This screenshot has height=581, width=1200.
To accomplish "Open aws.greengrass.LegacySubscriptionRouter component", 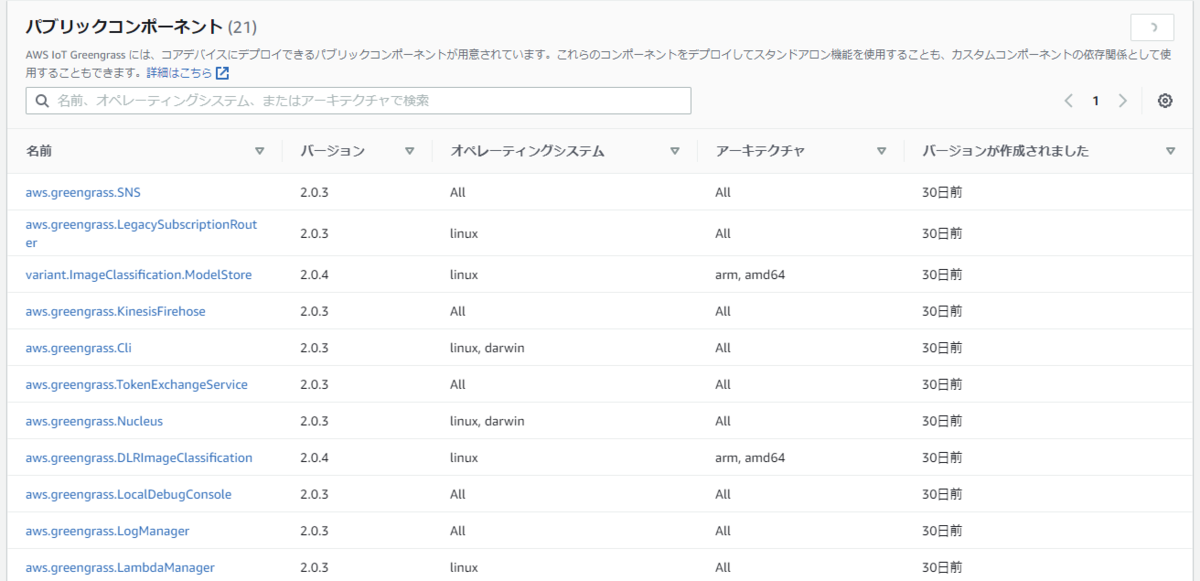I will (x=141, y=233).
